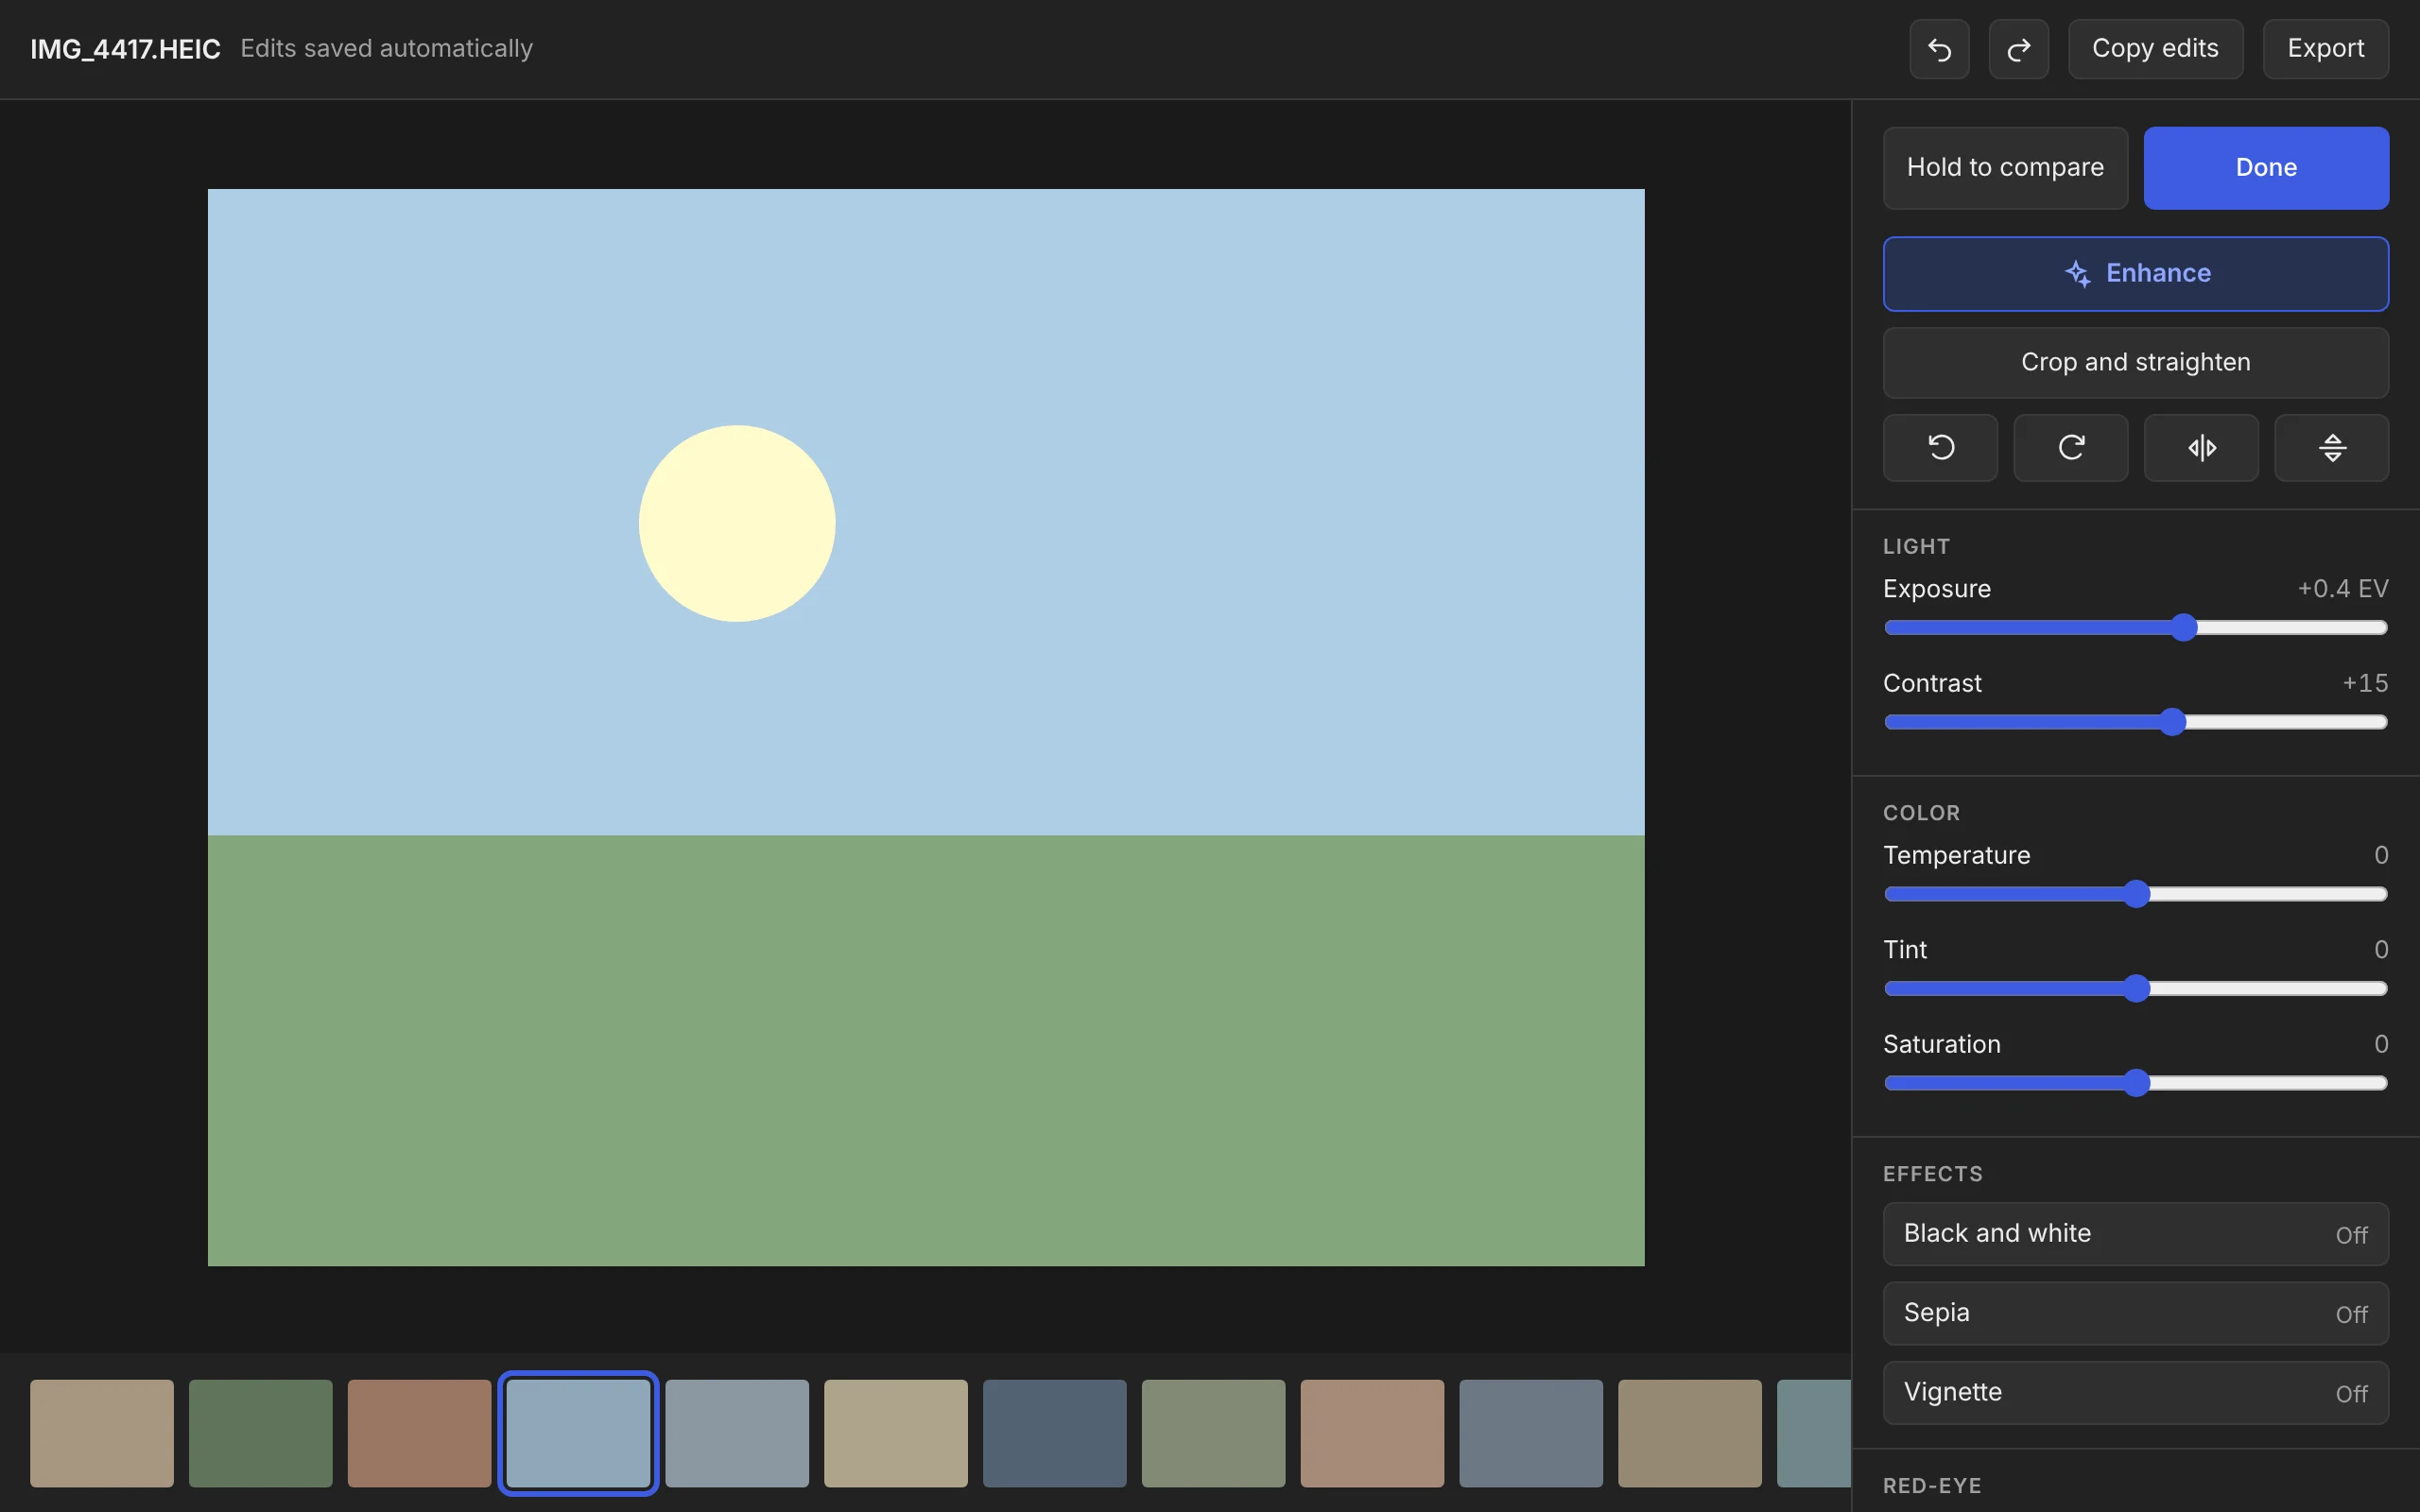This screenshot has width=2420, height=1512.
Task: Select the dusty-rose ninth thumbnail in filmstrip
Action: pos(1372,1433)
